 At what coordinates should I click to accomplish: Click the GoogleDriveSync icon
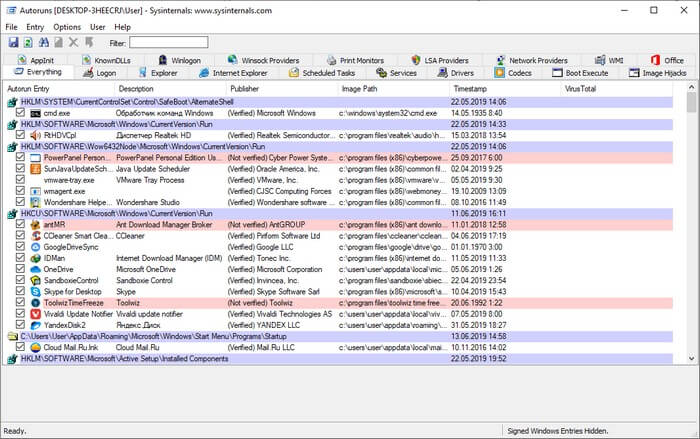(35, 247)
